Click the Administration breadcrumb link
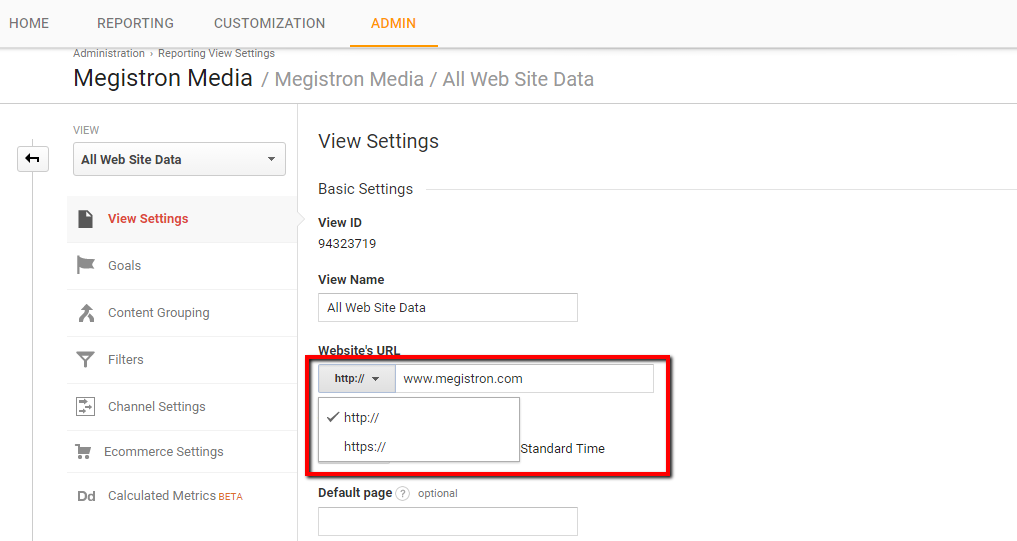The height and width of the screenshot is (541, 1017). click(x=109, y=53)
